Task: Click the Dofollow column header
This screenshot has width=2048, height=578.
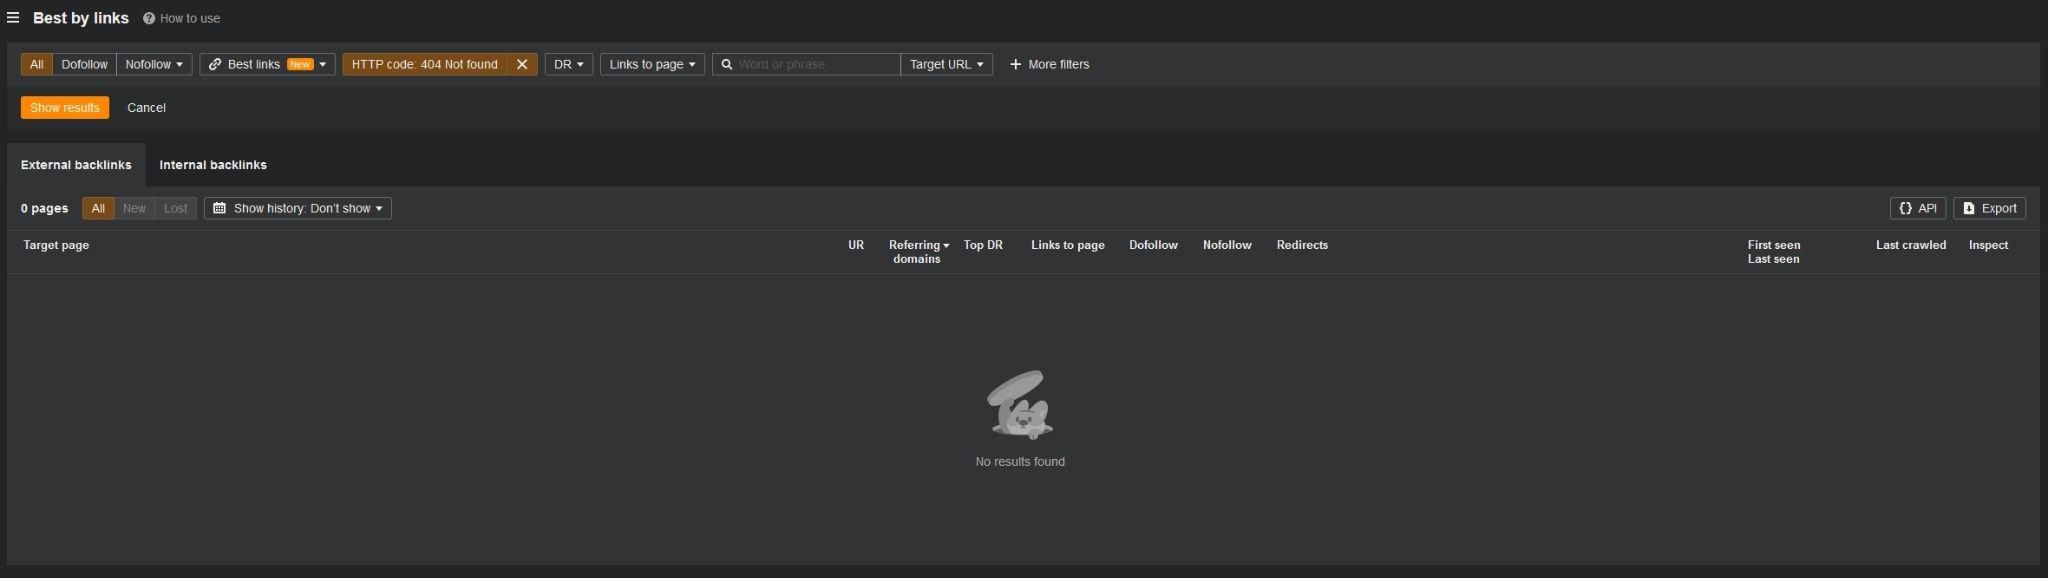Action: point(1153,245)
